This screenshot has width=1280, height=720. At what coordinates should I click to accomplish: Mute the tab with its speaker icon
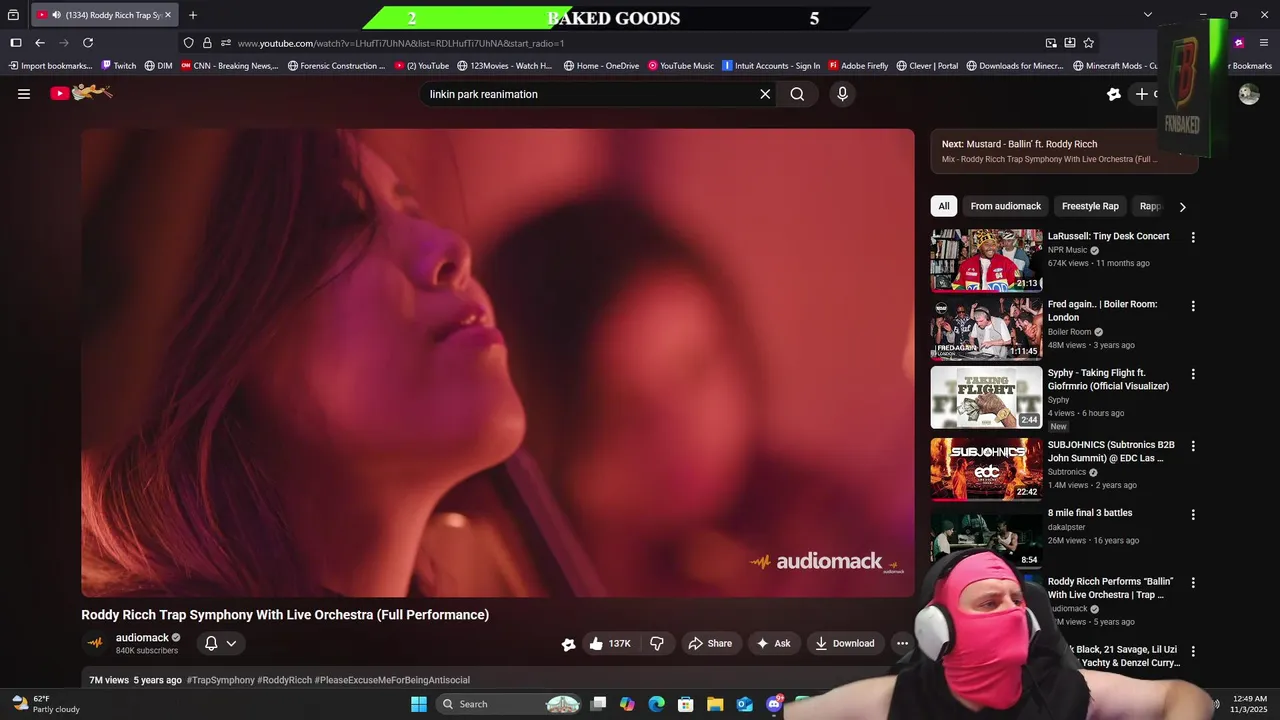[x=56, y=15]
